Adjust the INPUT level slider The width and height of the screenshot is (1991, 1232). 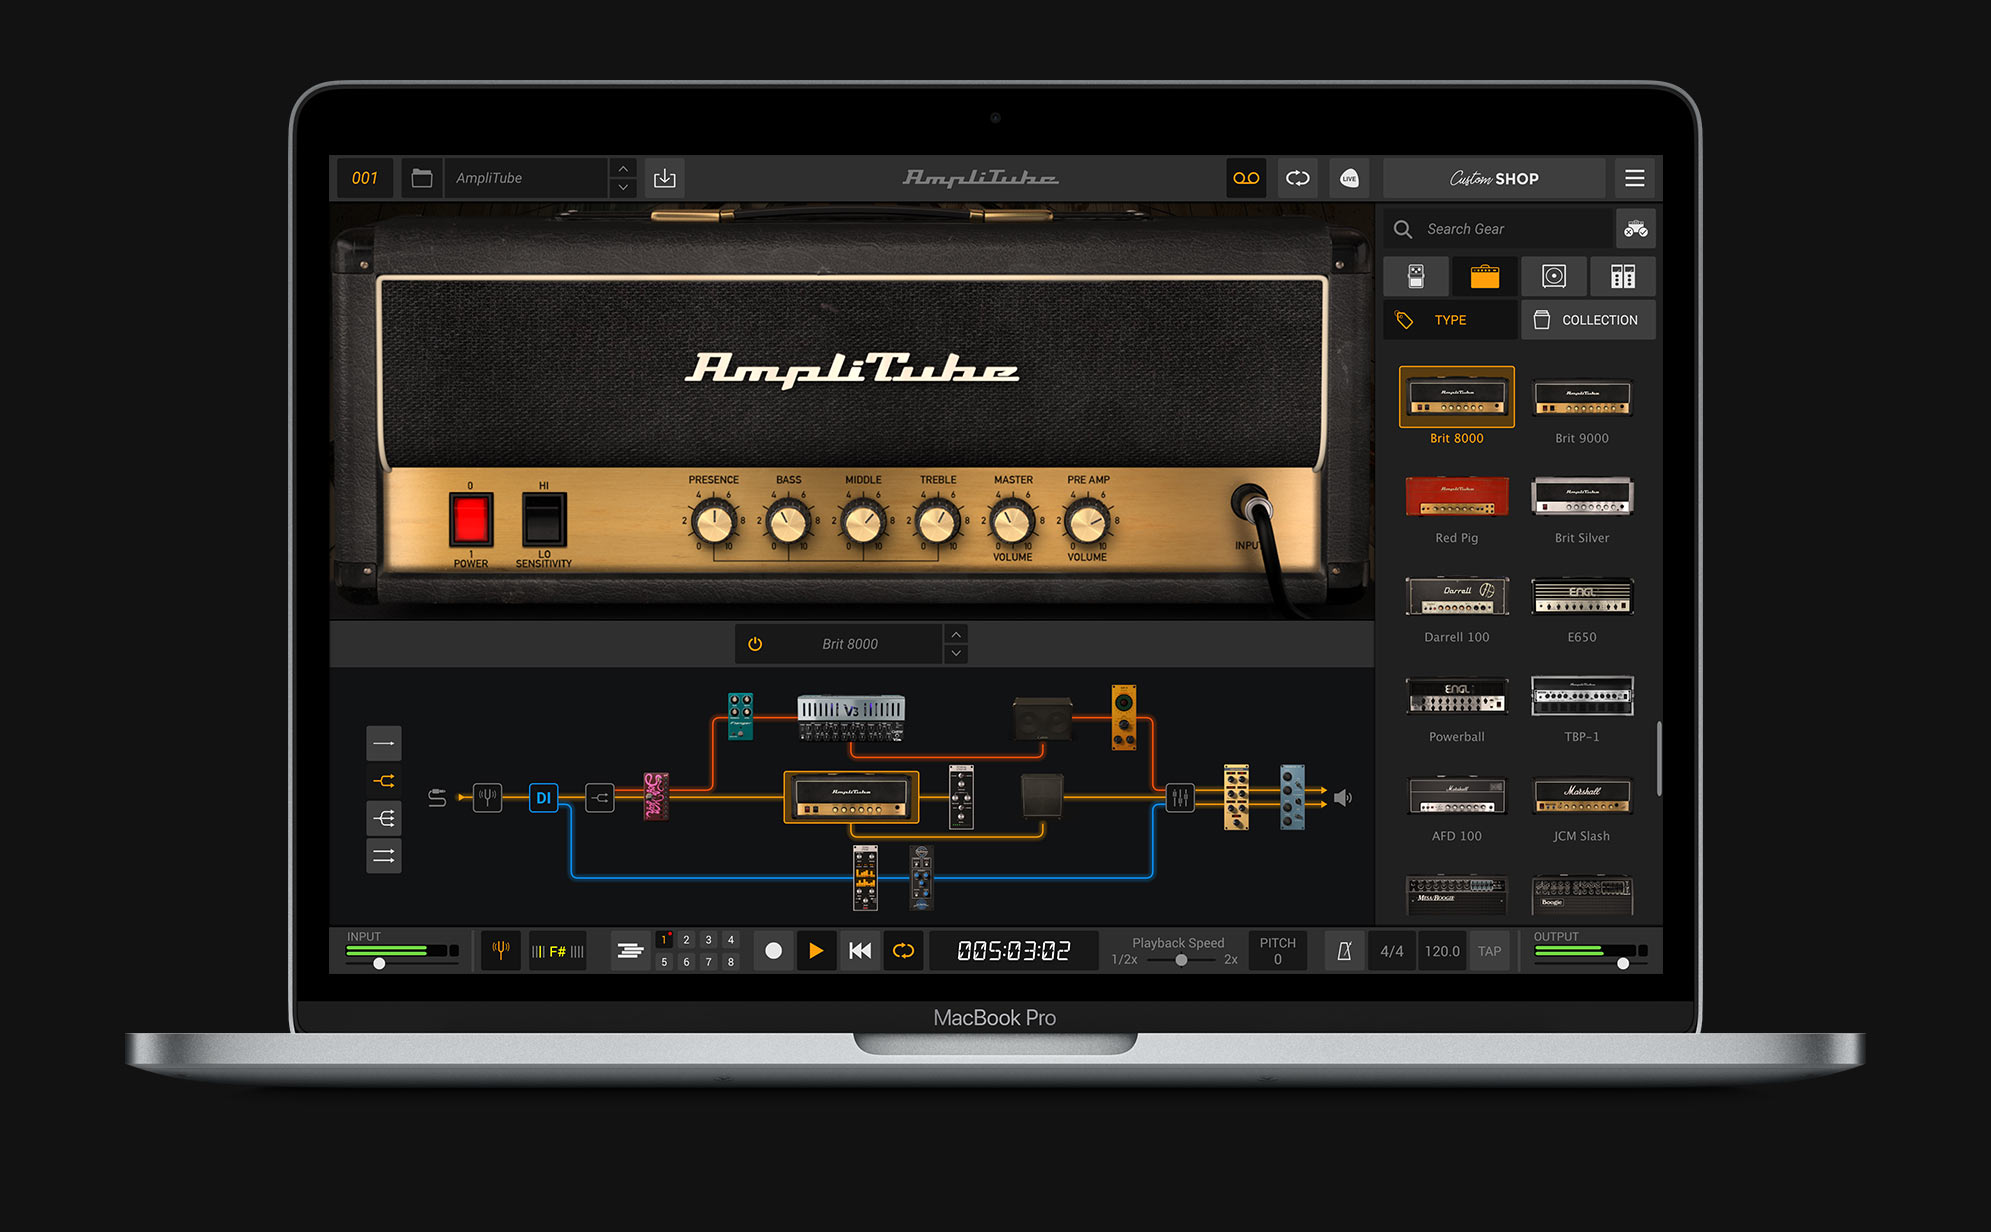pyautogui.click(x=379, y=963)
